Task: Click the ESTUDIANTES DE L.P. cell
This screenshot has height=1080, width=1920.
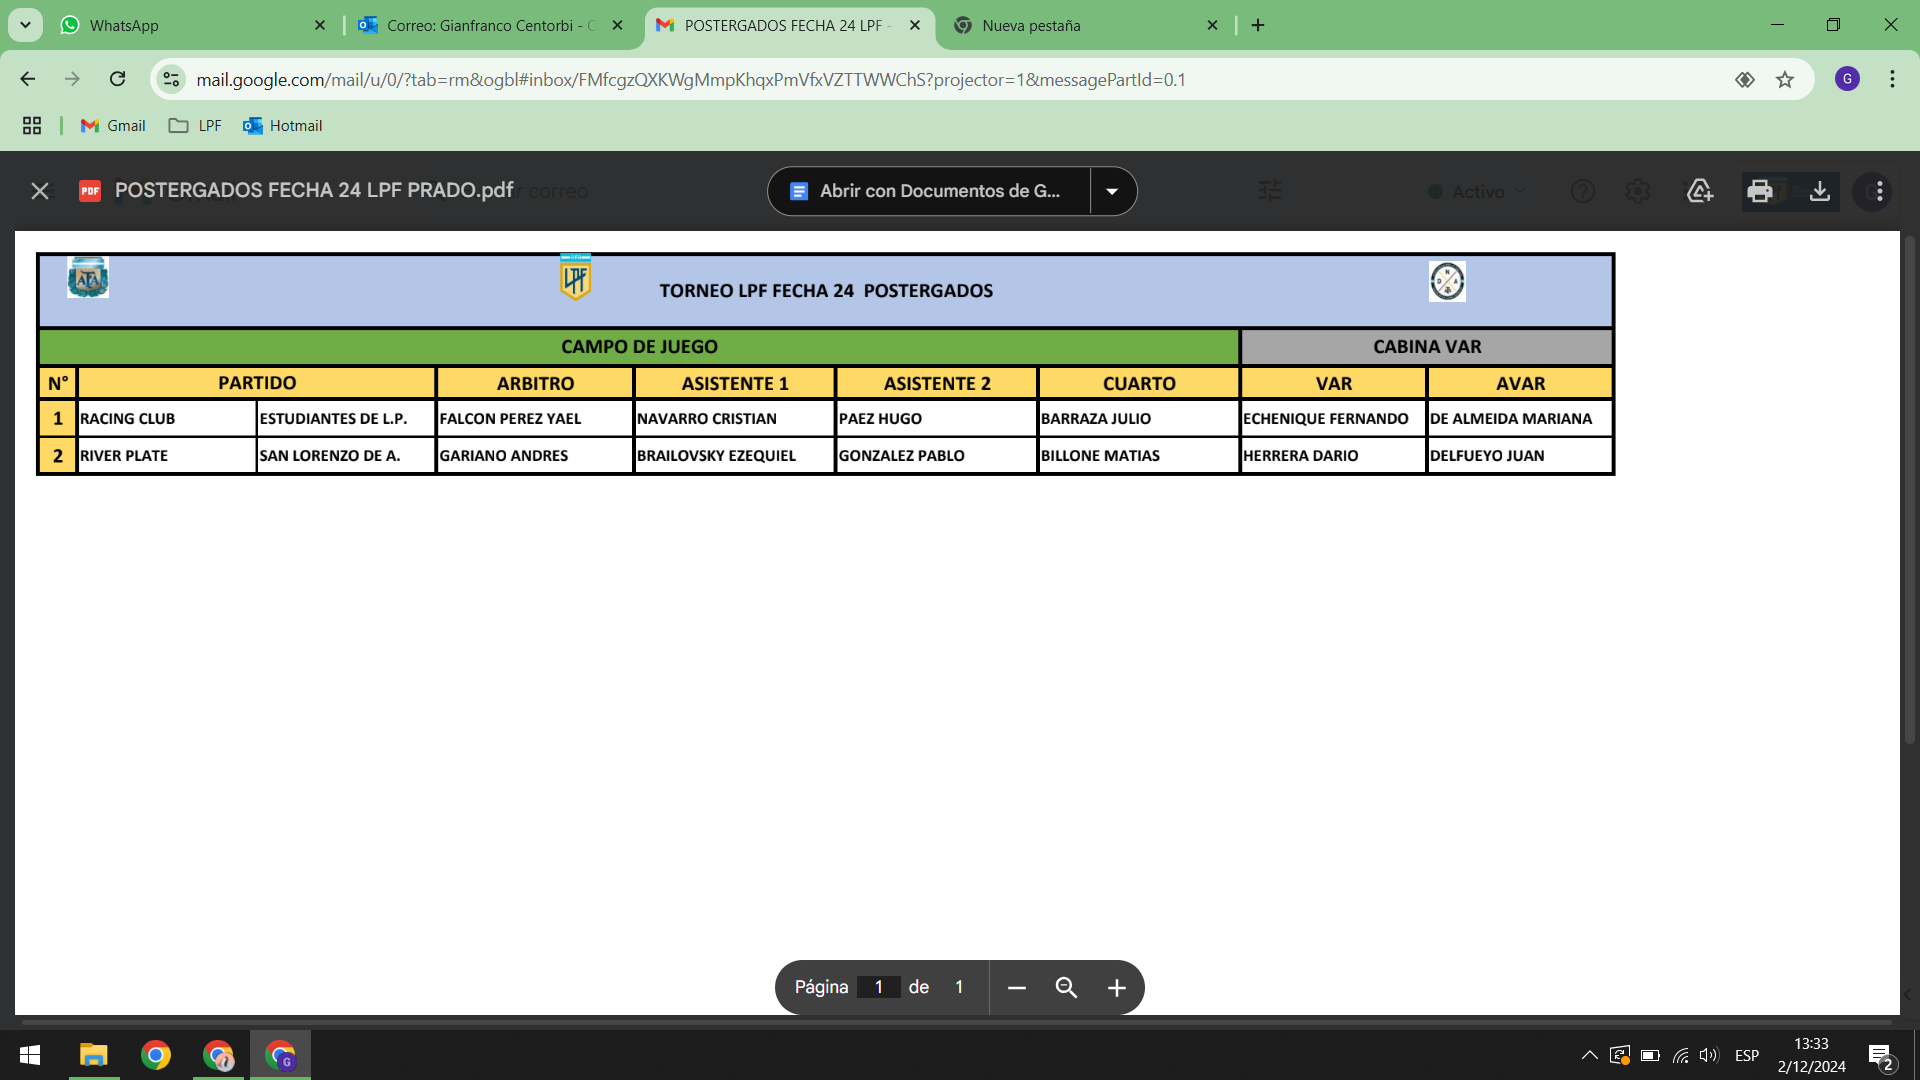Action: [x=346, y=418]
